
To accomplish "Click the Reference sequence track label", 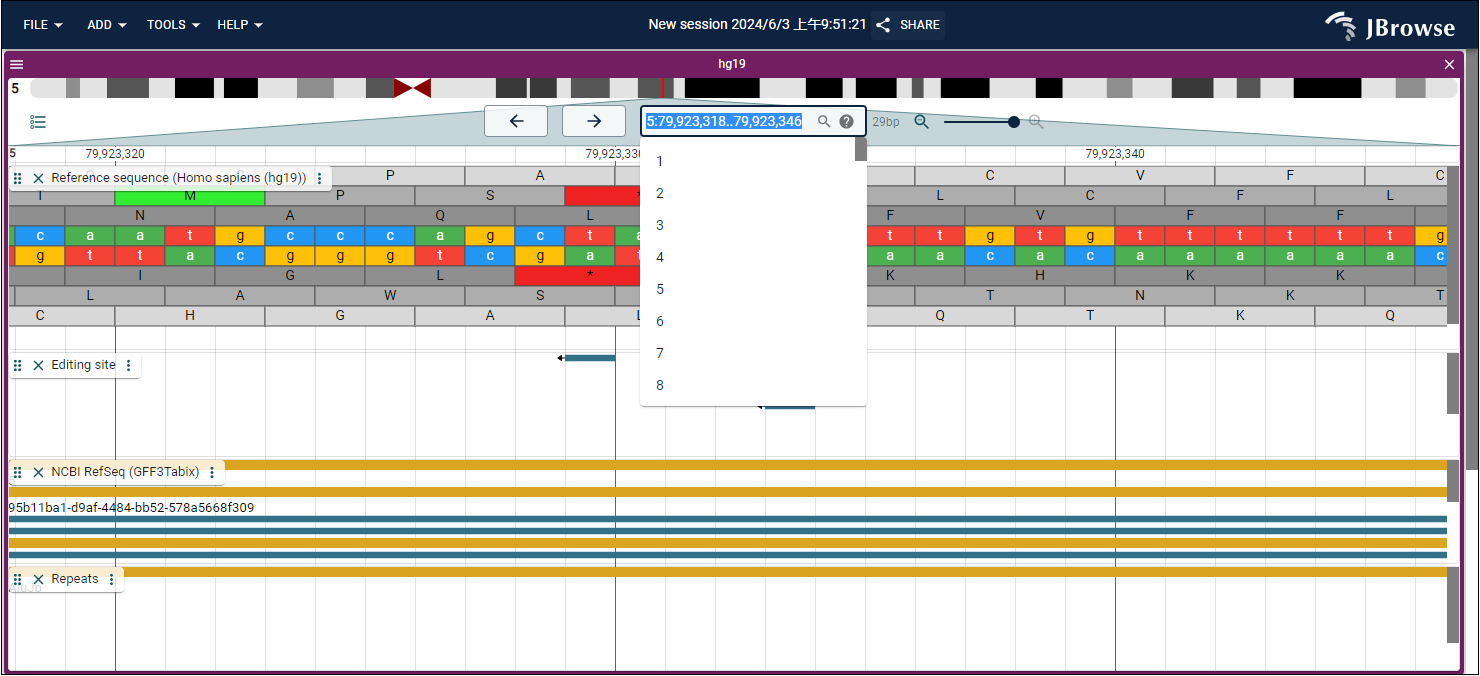I will tap(179, 178).
